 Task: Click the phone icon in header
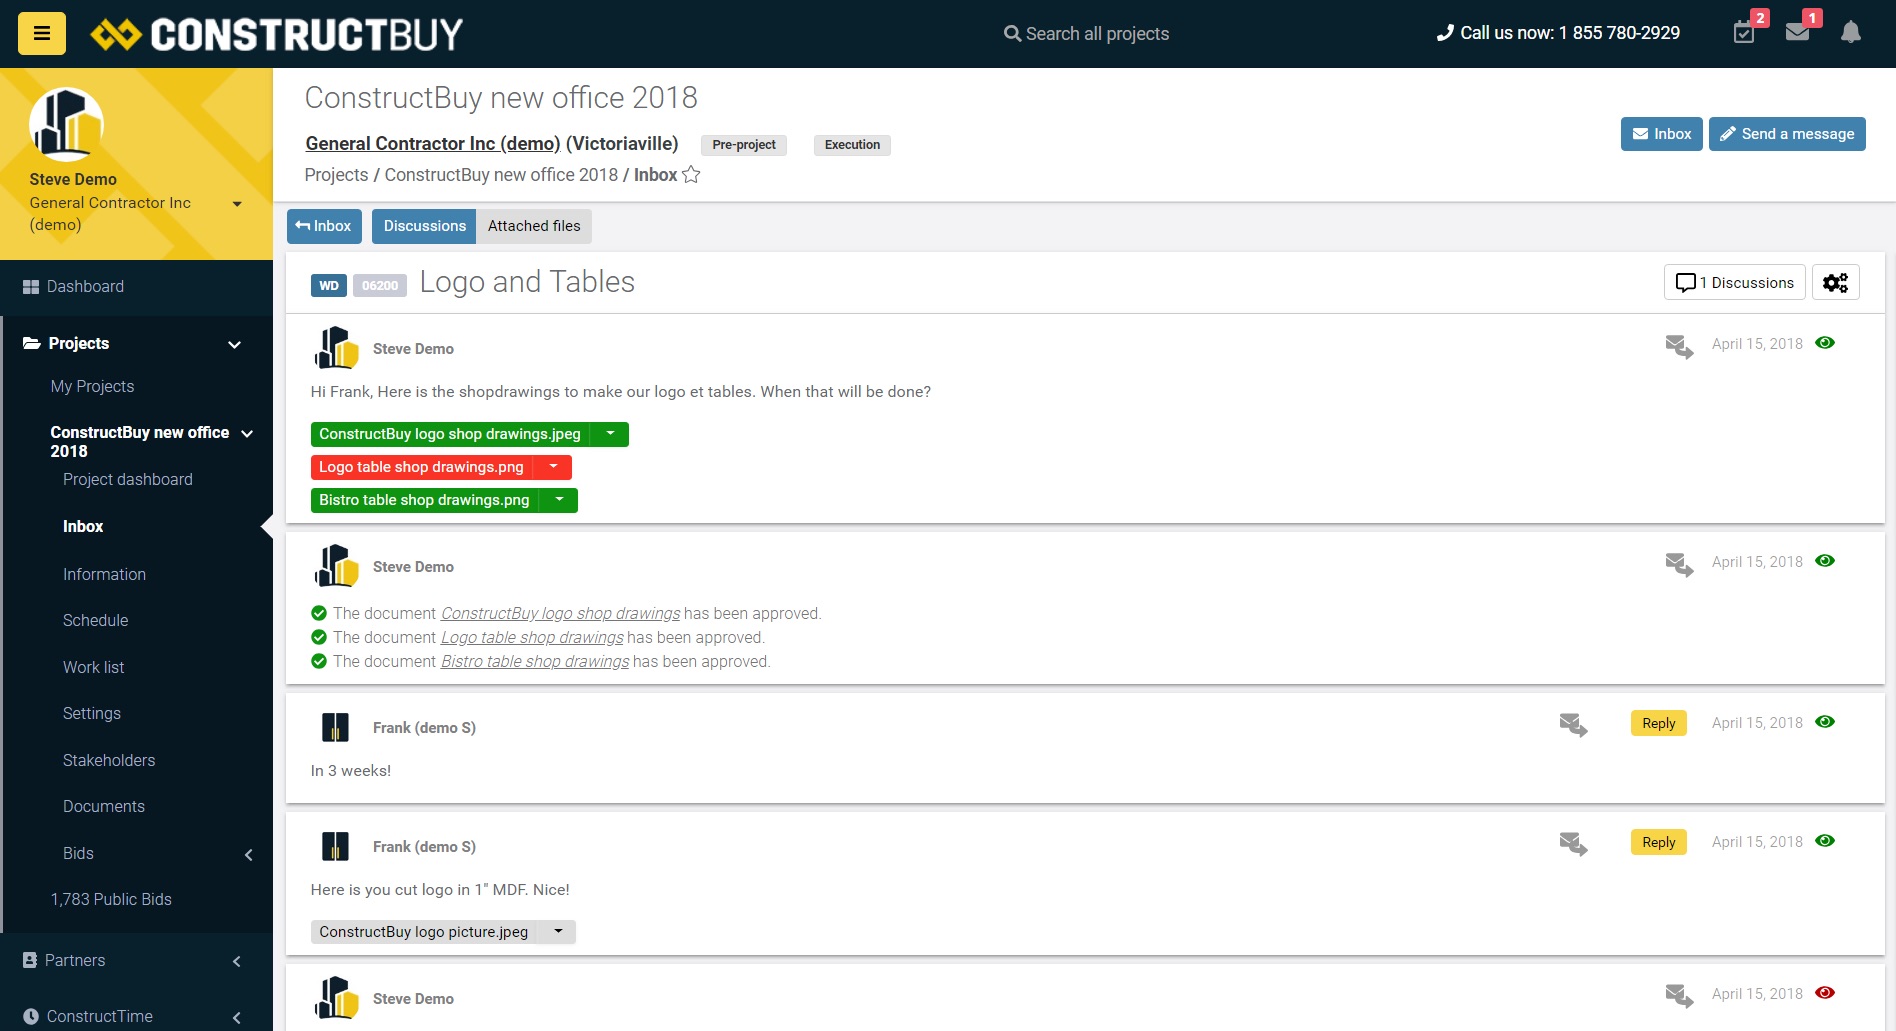1445,33
